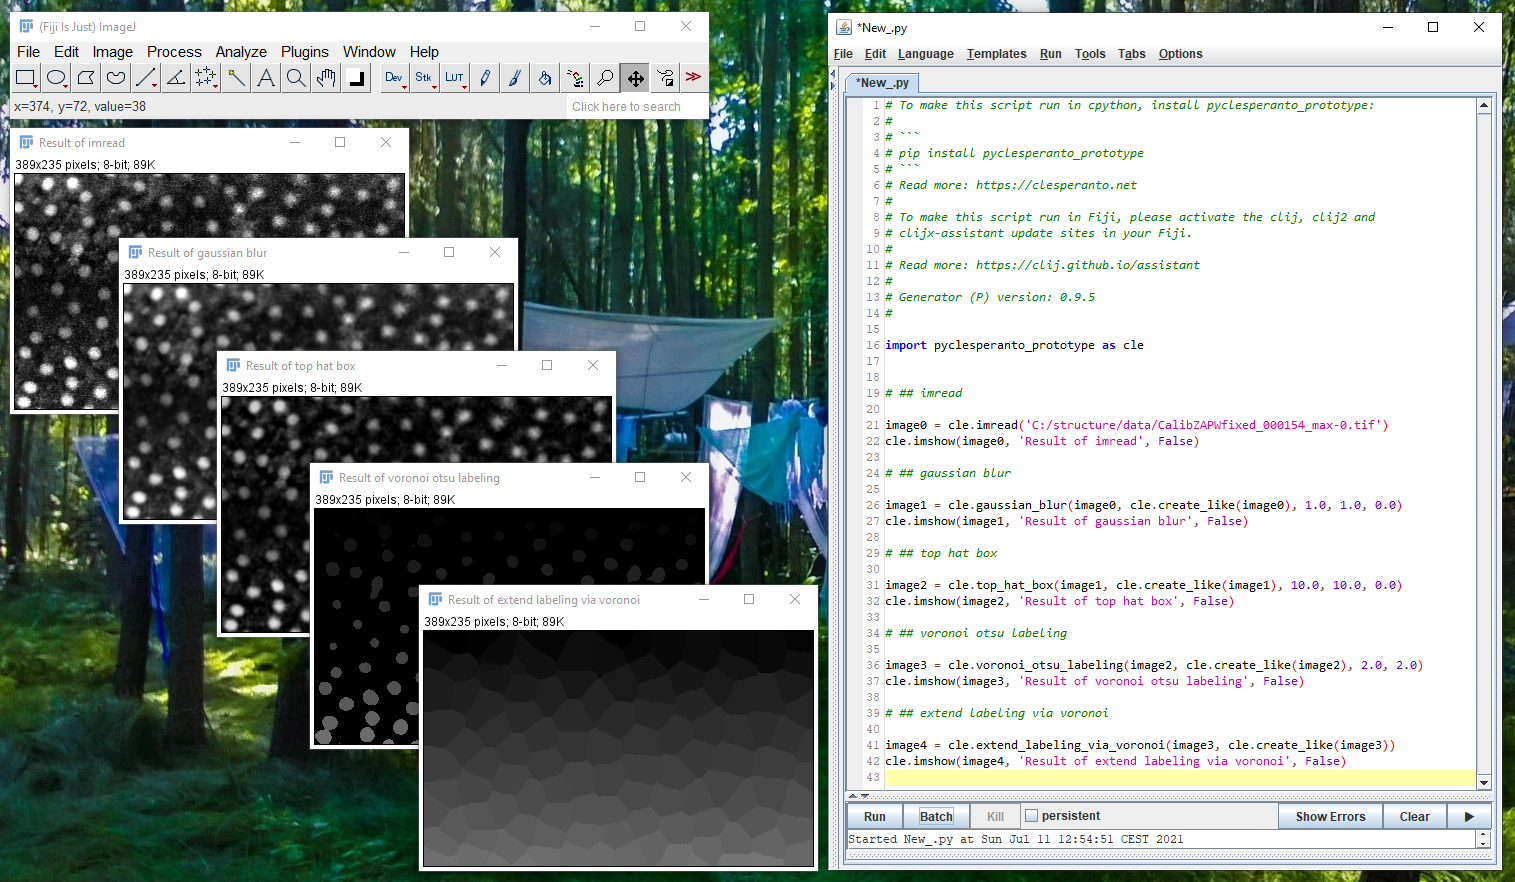Open ImageJ Process menu

pyautogui.click(x=174, y=52)
